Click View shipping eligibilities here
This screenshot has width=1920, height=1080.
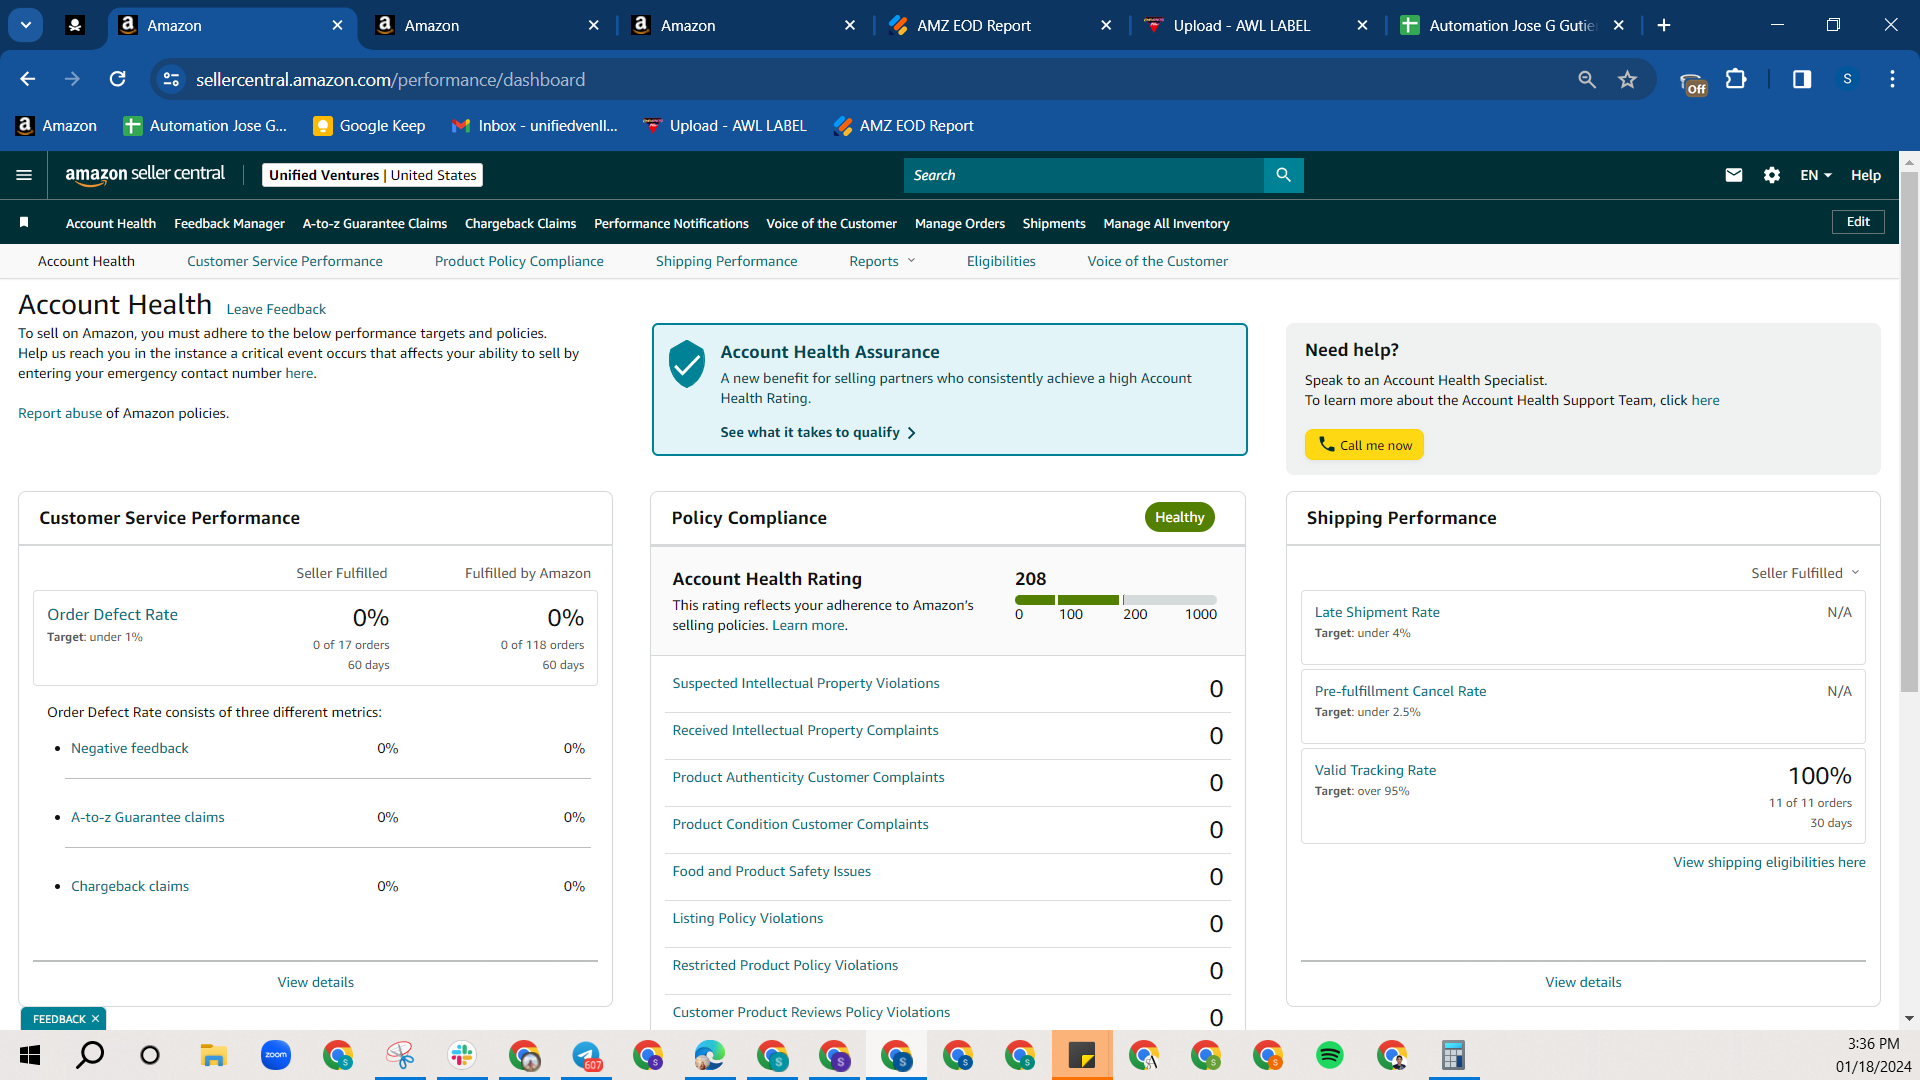pos(1769,862)
